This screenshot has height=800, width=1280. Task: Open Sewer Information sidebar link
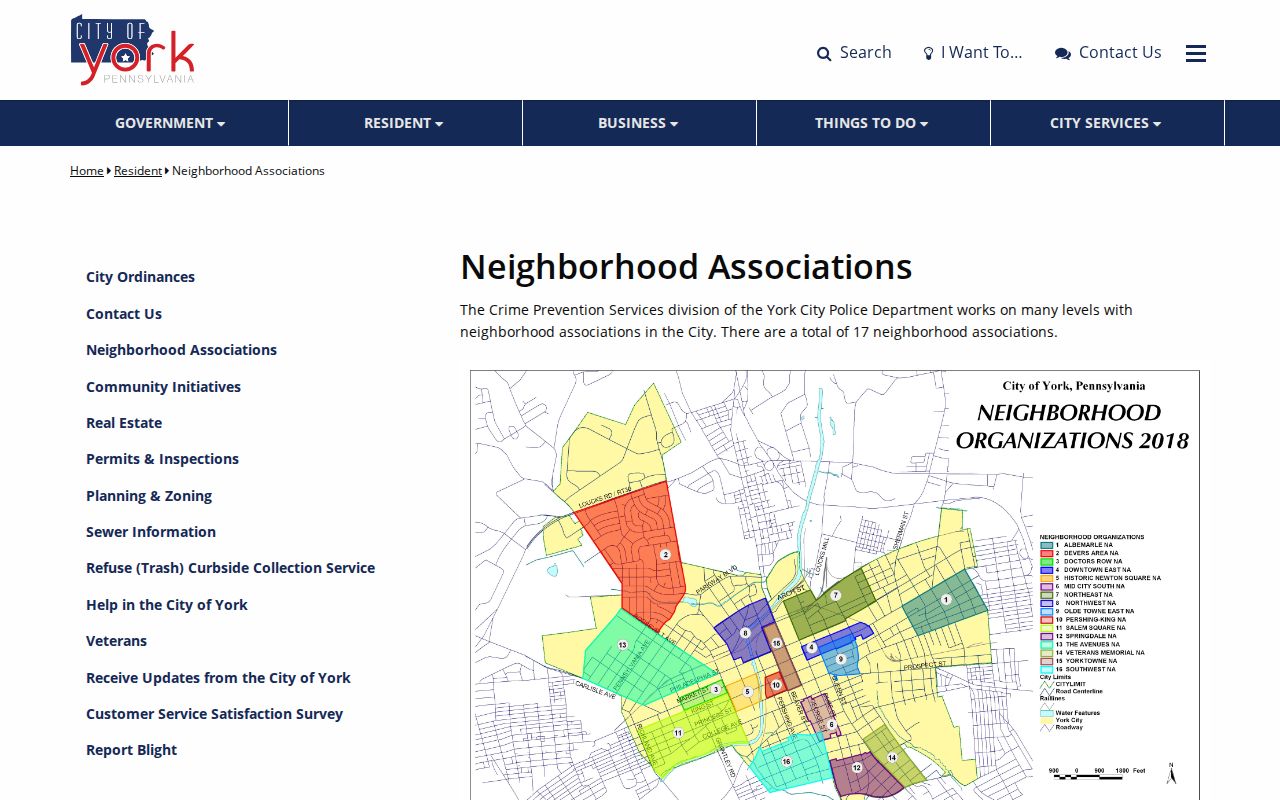pos(151,532)
